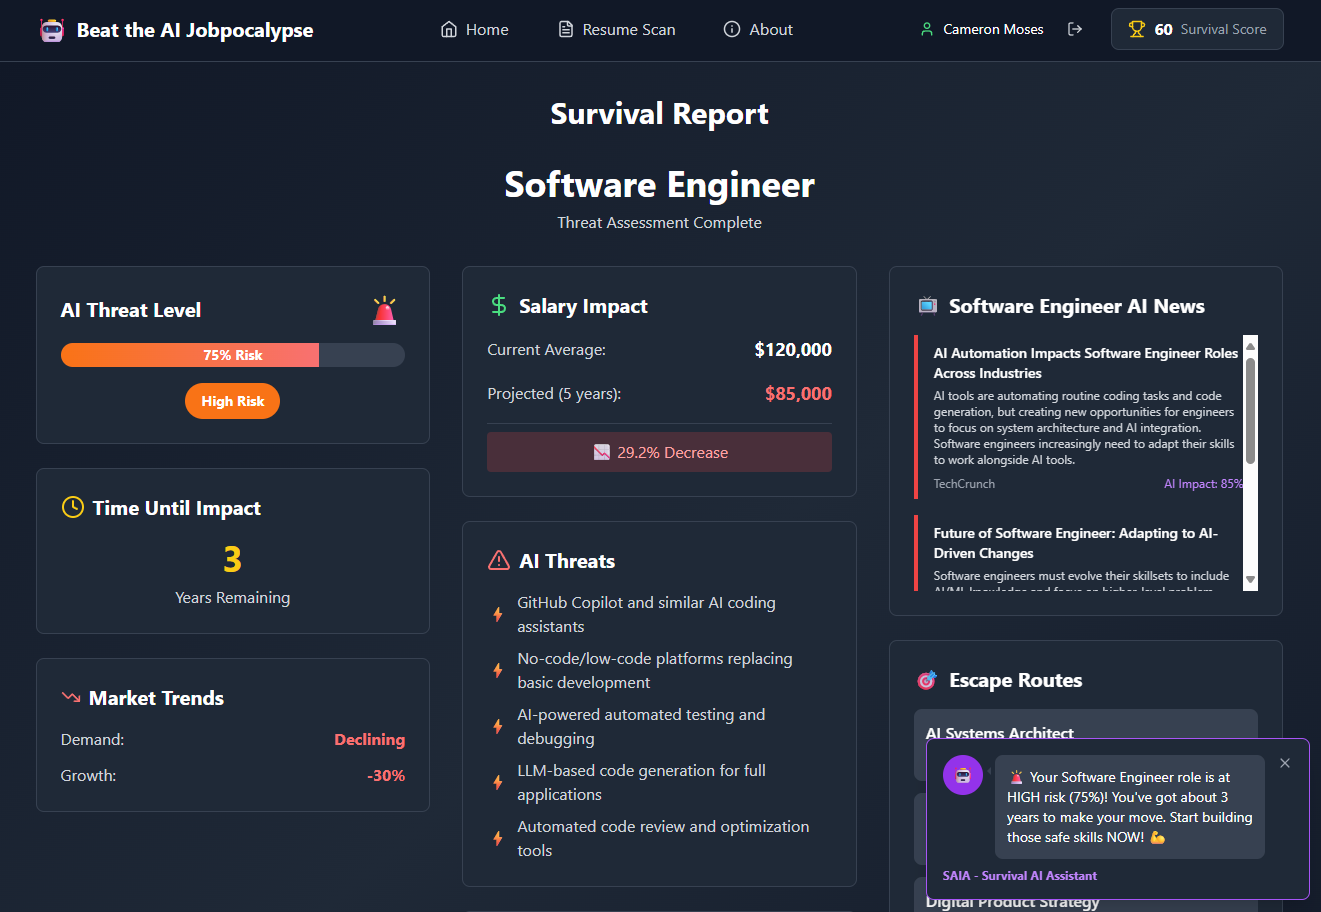
Task: Click the About info circle icon
Action: point(732,30)
